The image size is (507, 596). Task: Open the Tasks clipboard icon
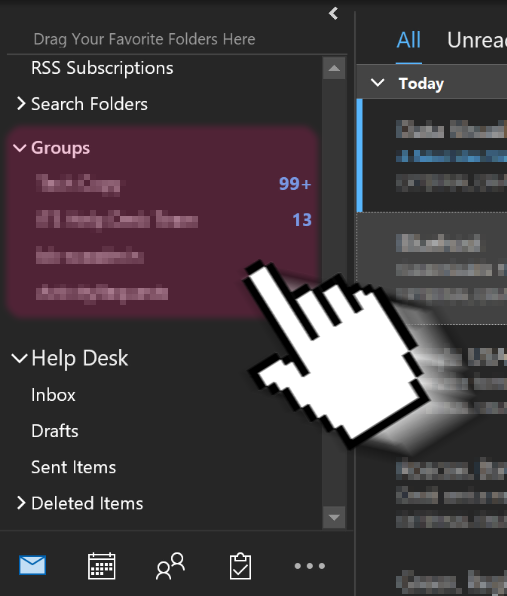tap(240, 566)
